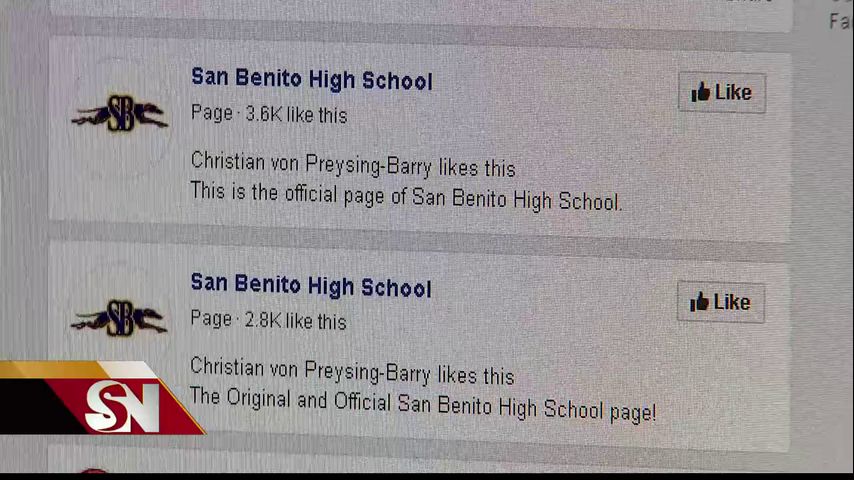854x480 pixels.
Task: Select 'Page · 2.8K like this' text
Action: (x=269, y=320)
